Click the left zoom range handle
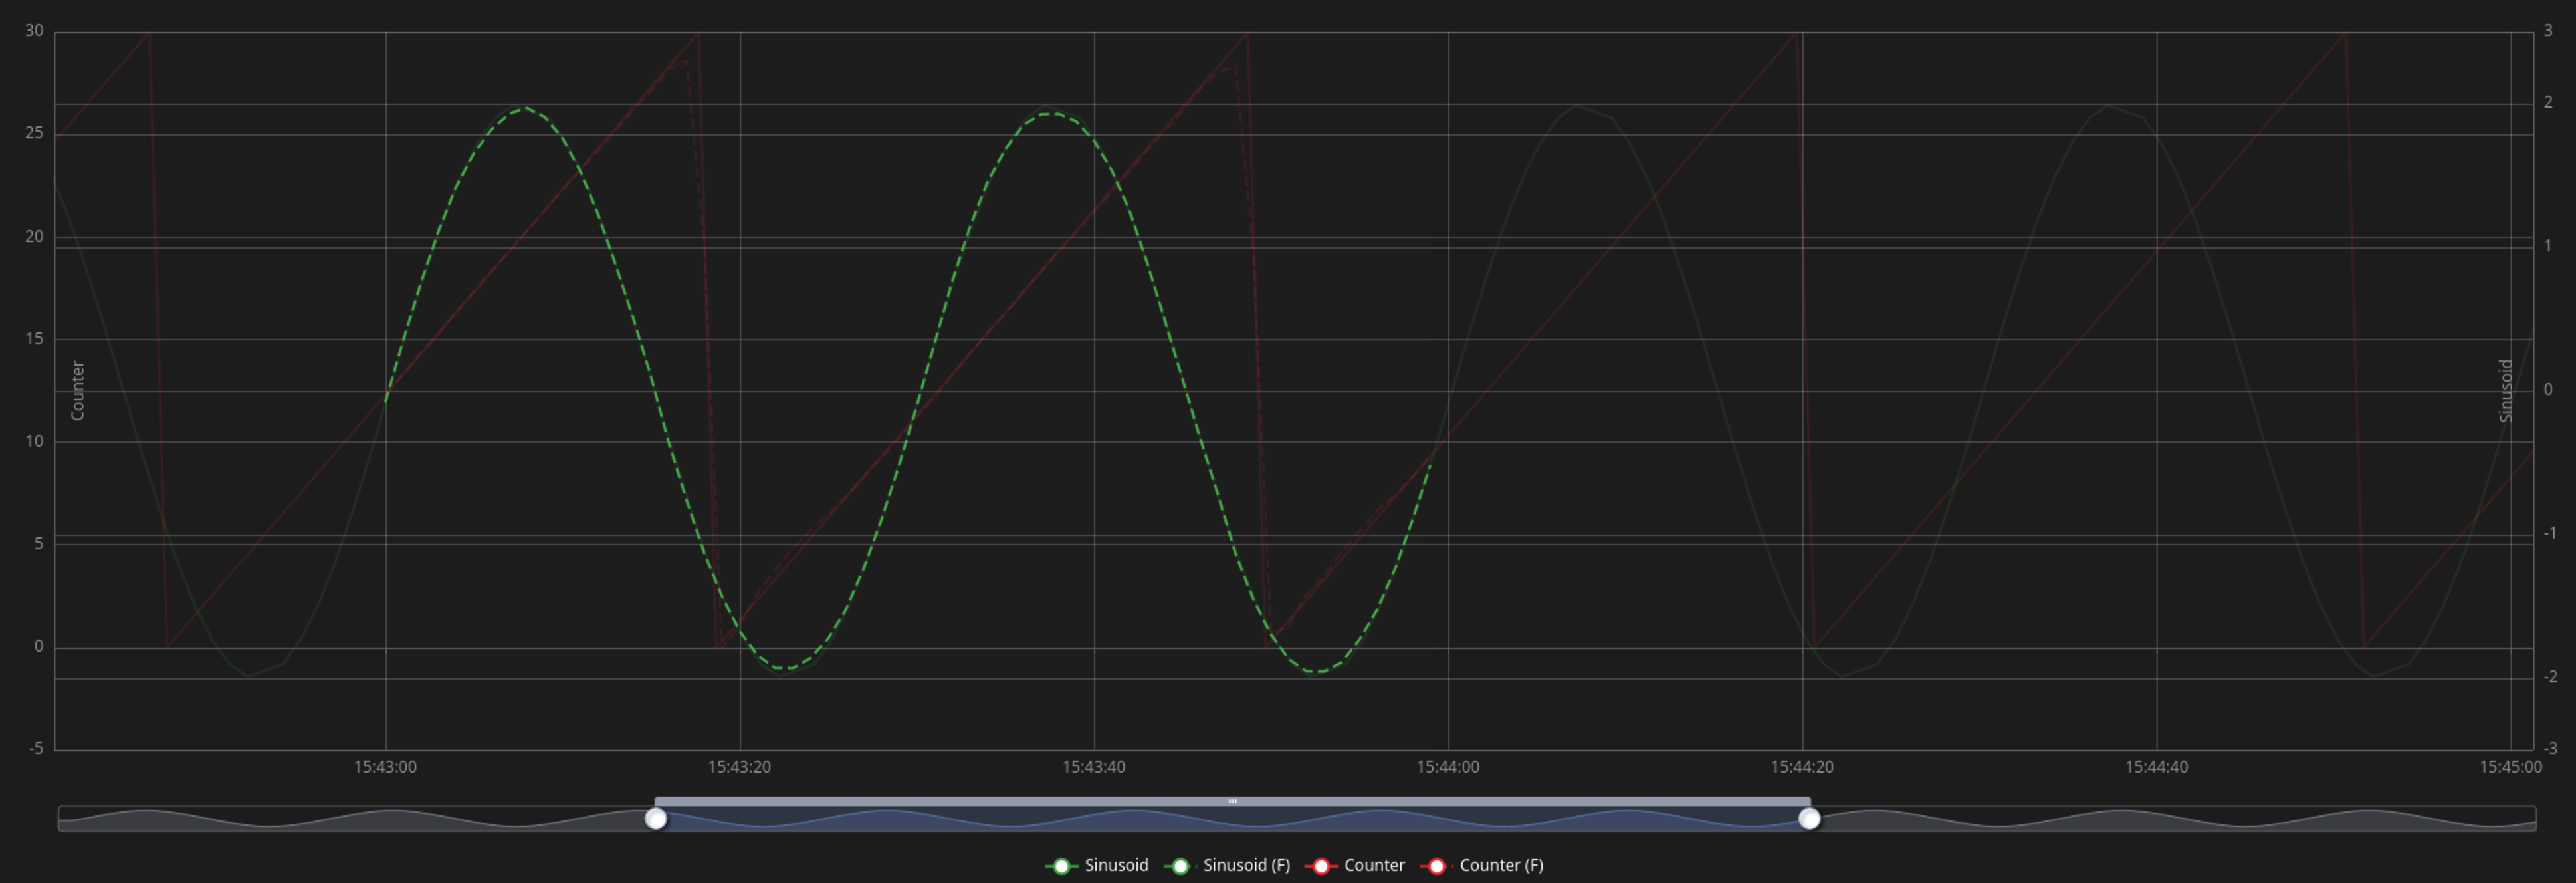The width and height of the screenshot is (2576, 883). pos(656,819)
